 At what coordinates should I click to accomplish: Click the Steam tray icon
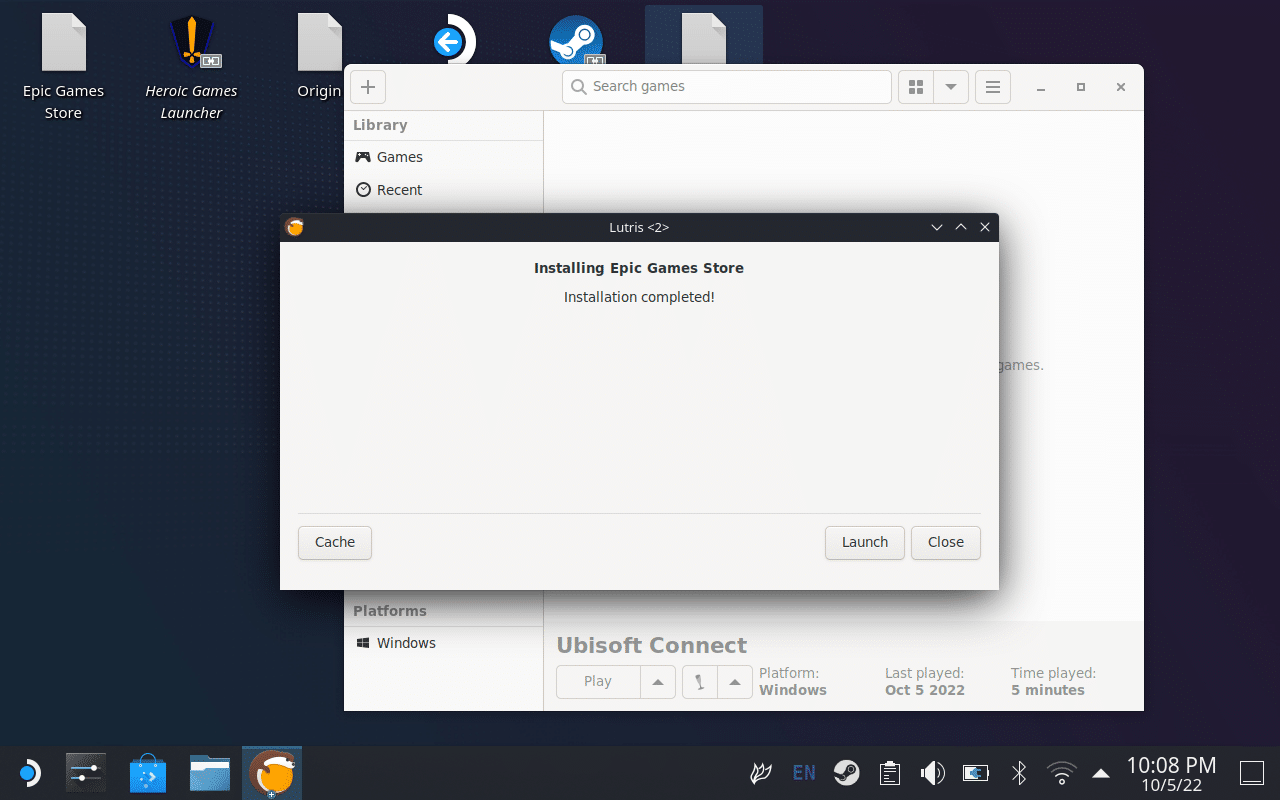click(846, 773)
